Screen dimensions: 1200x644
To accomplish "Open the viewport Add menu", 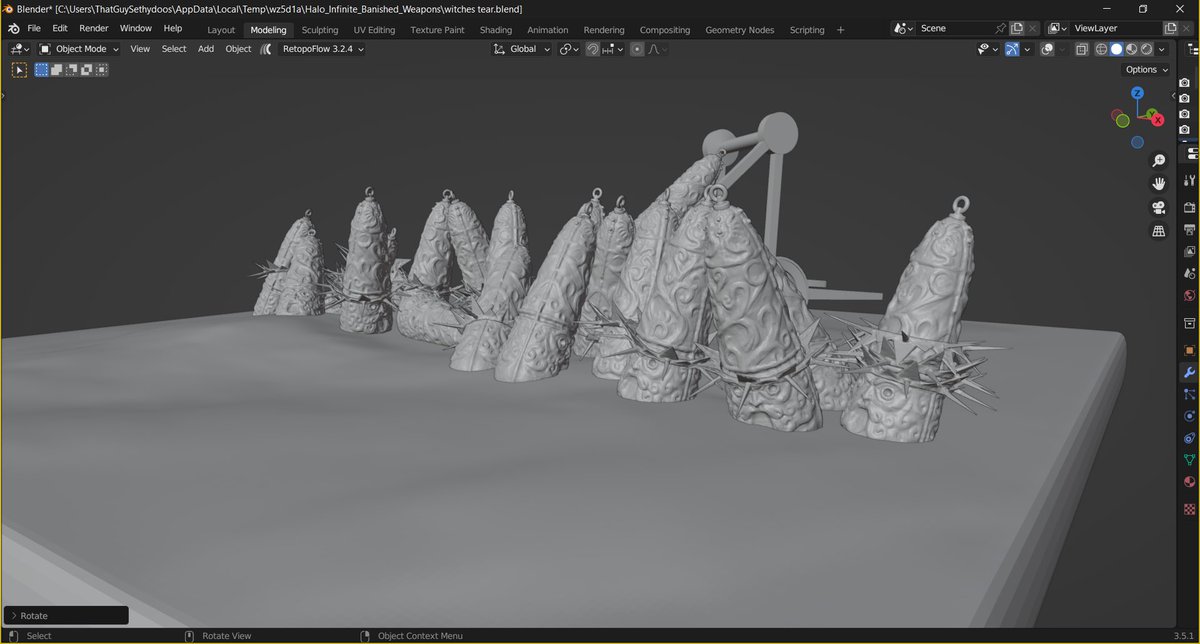I will (x=206, y=48).
